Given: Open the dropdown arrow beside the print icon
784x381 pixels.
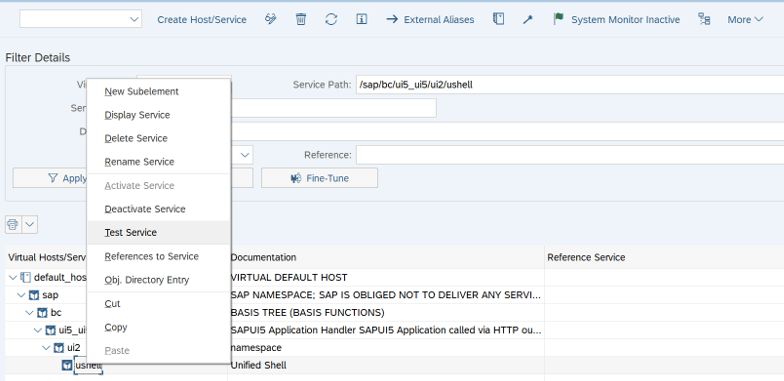Looking at the screenshot, I should [30, 224].
